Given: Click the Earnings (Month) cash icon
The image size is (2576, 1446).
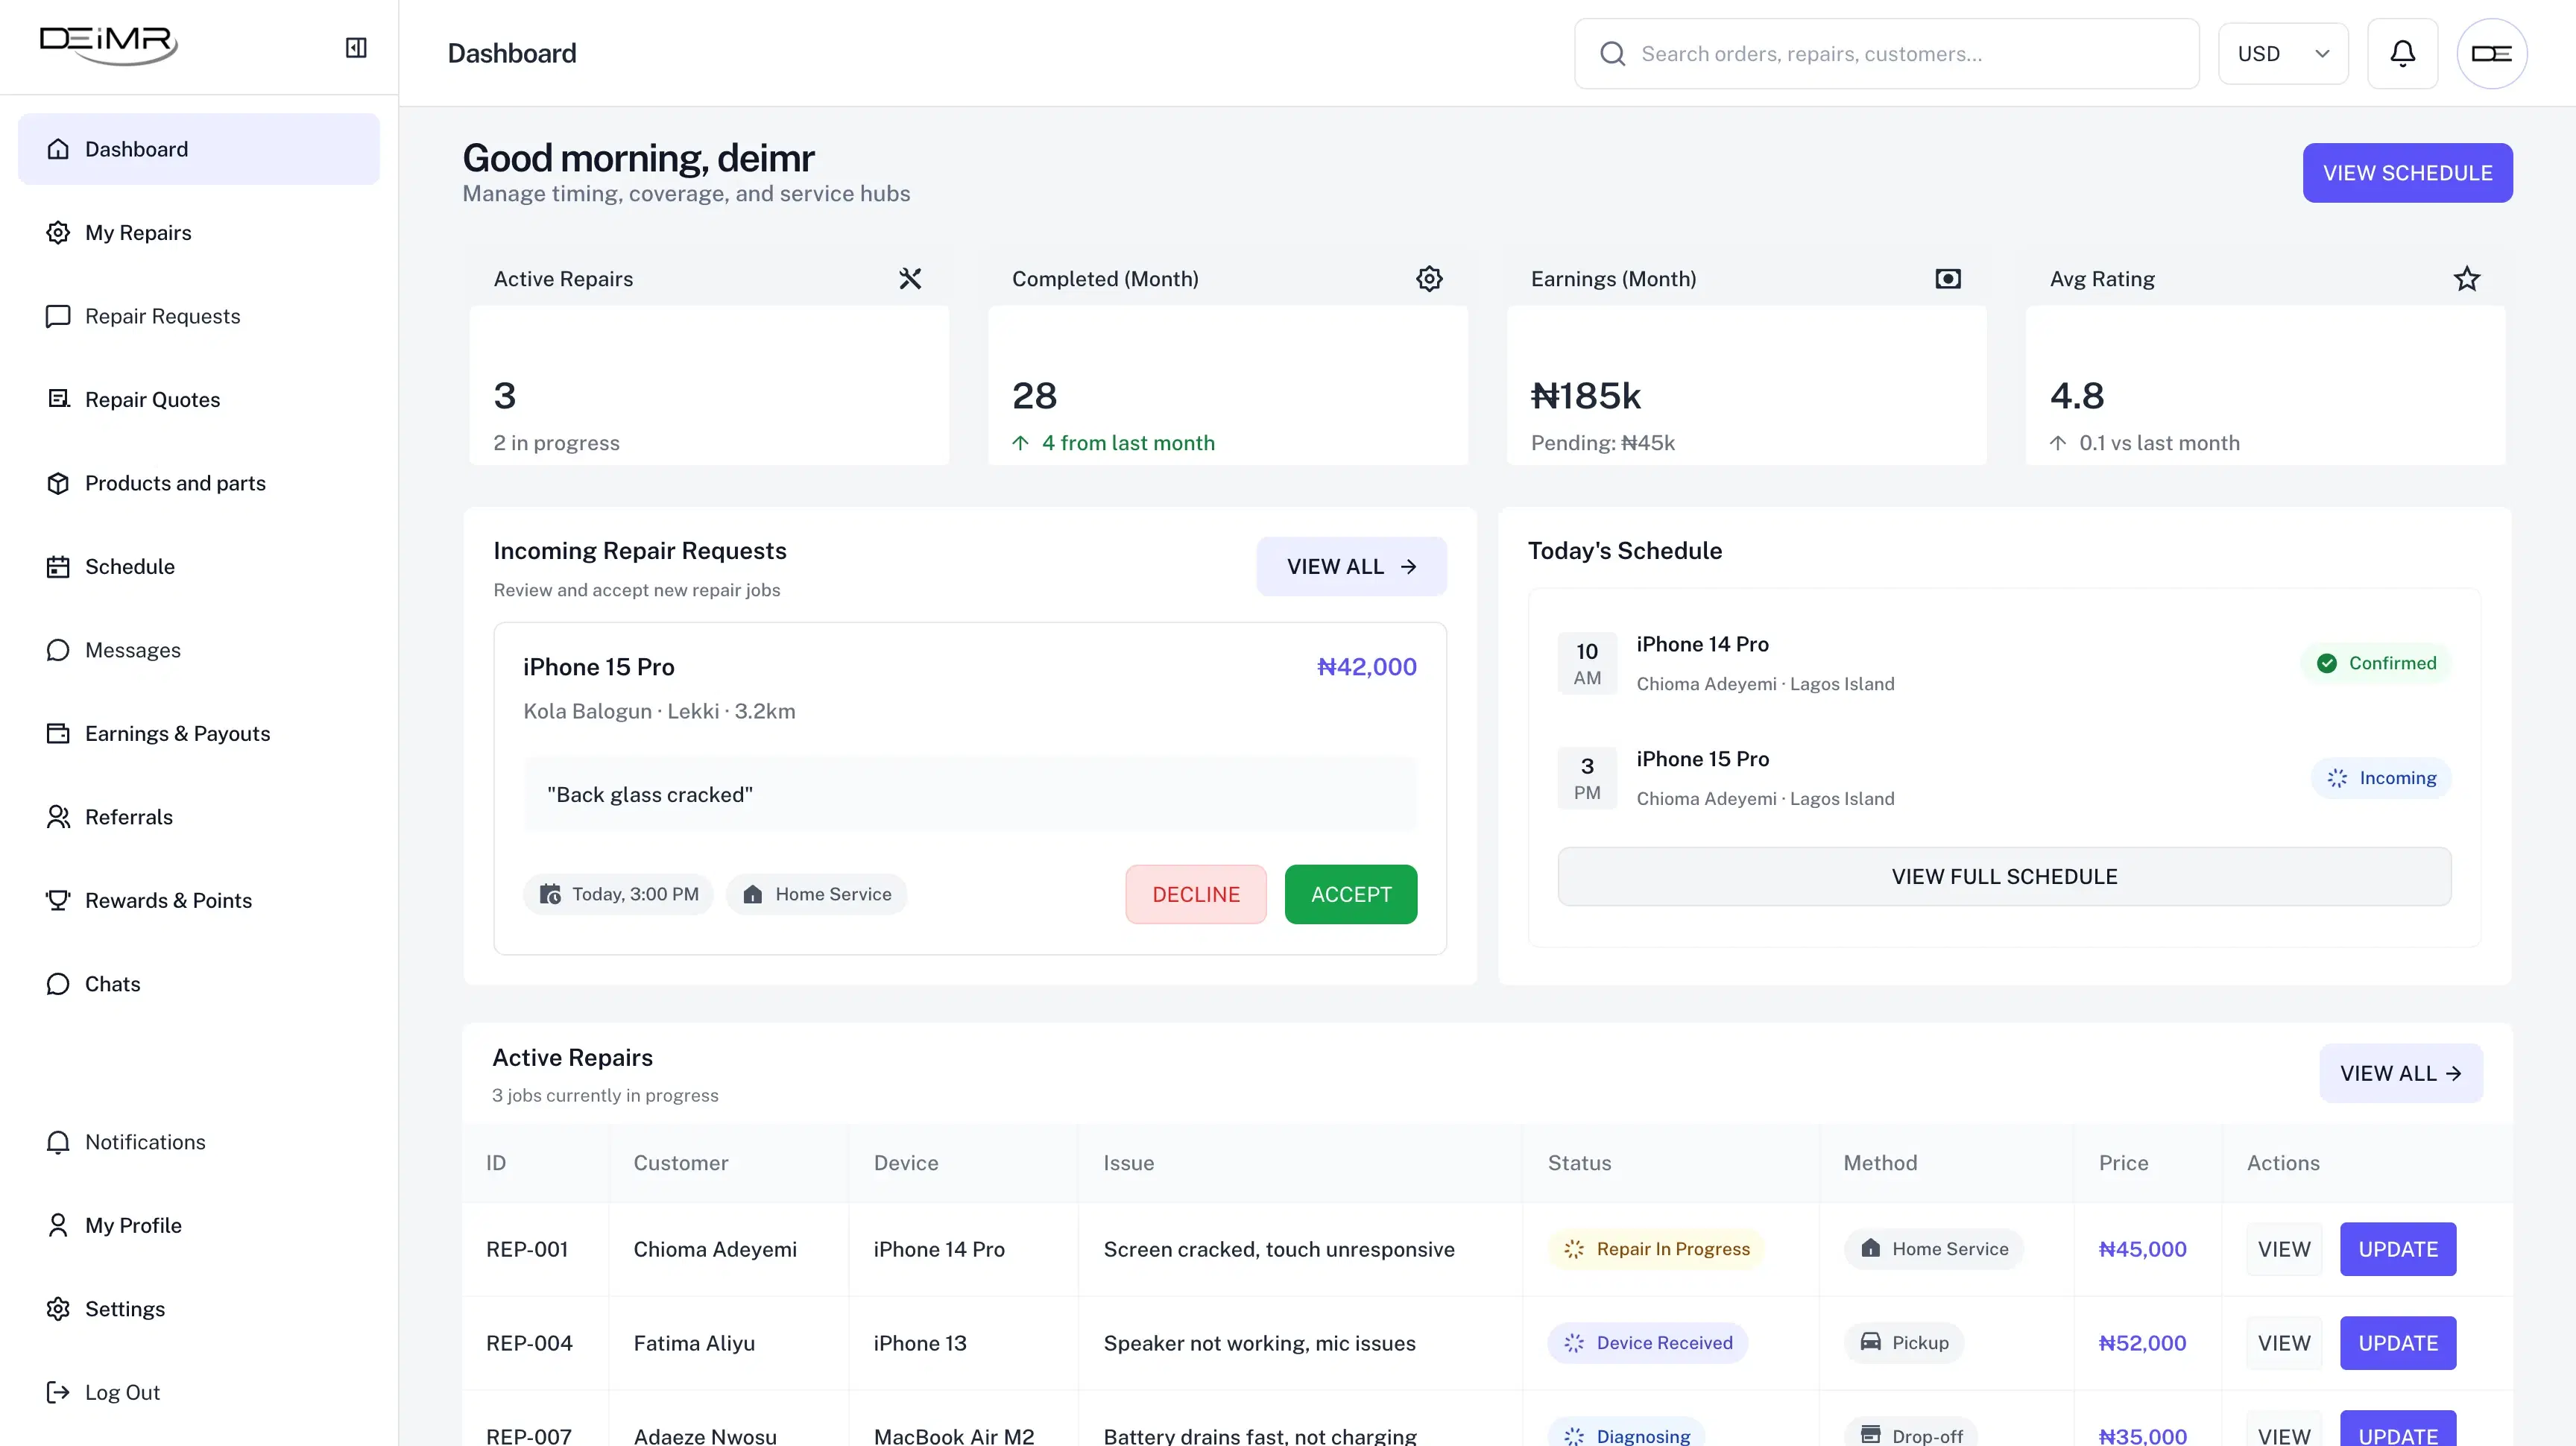Looking at the screenshot, I should [x=1947, y=278].
